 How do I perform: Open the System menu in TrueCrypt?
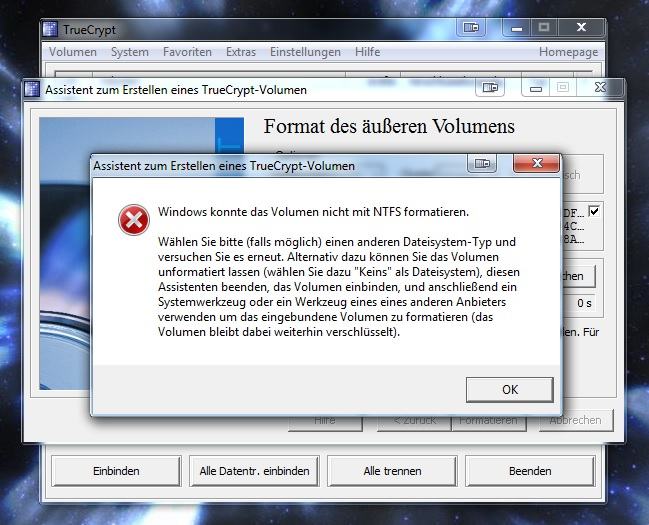pyautogui.click(x=130, y=52)
